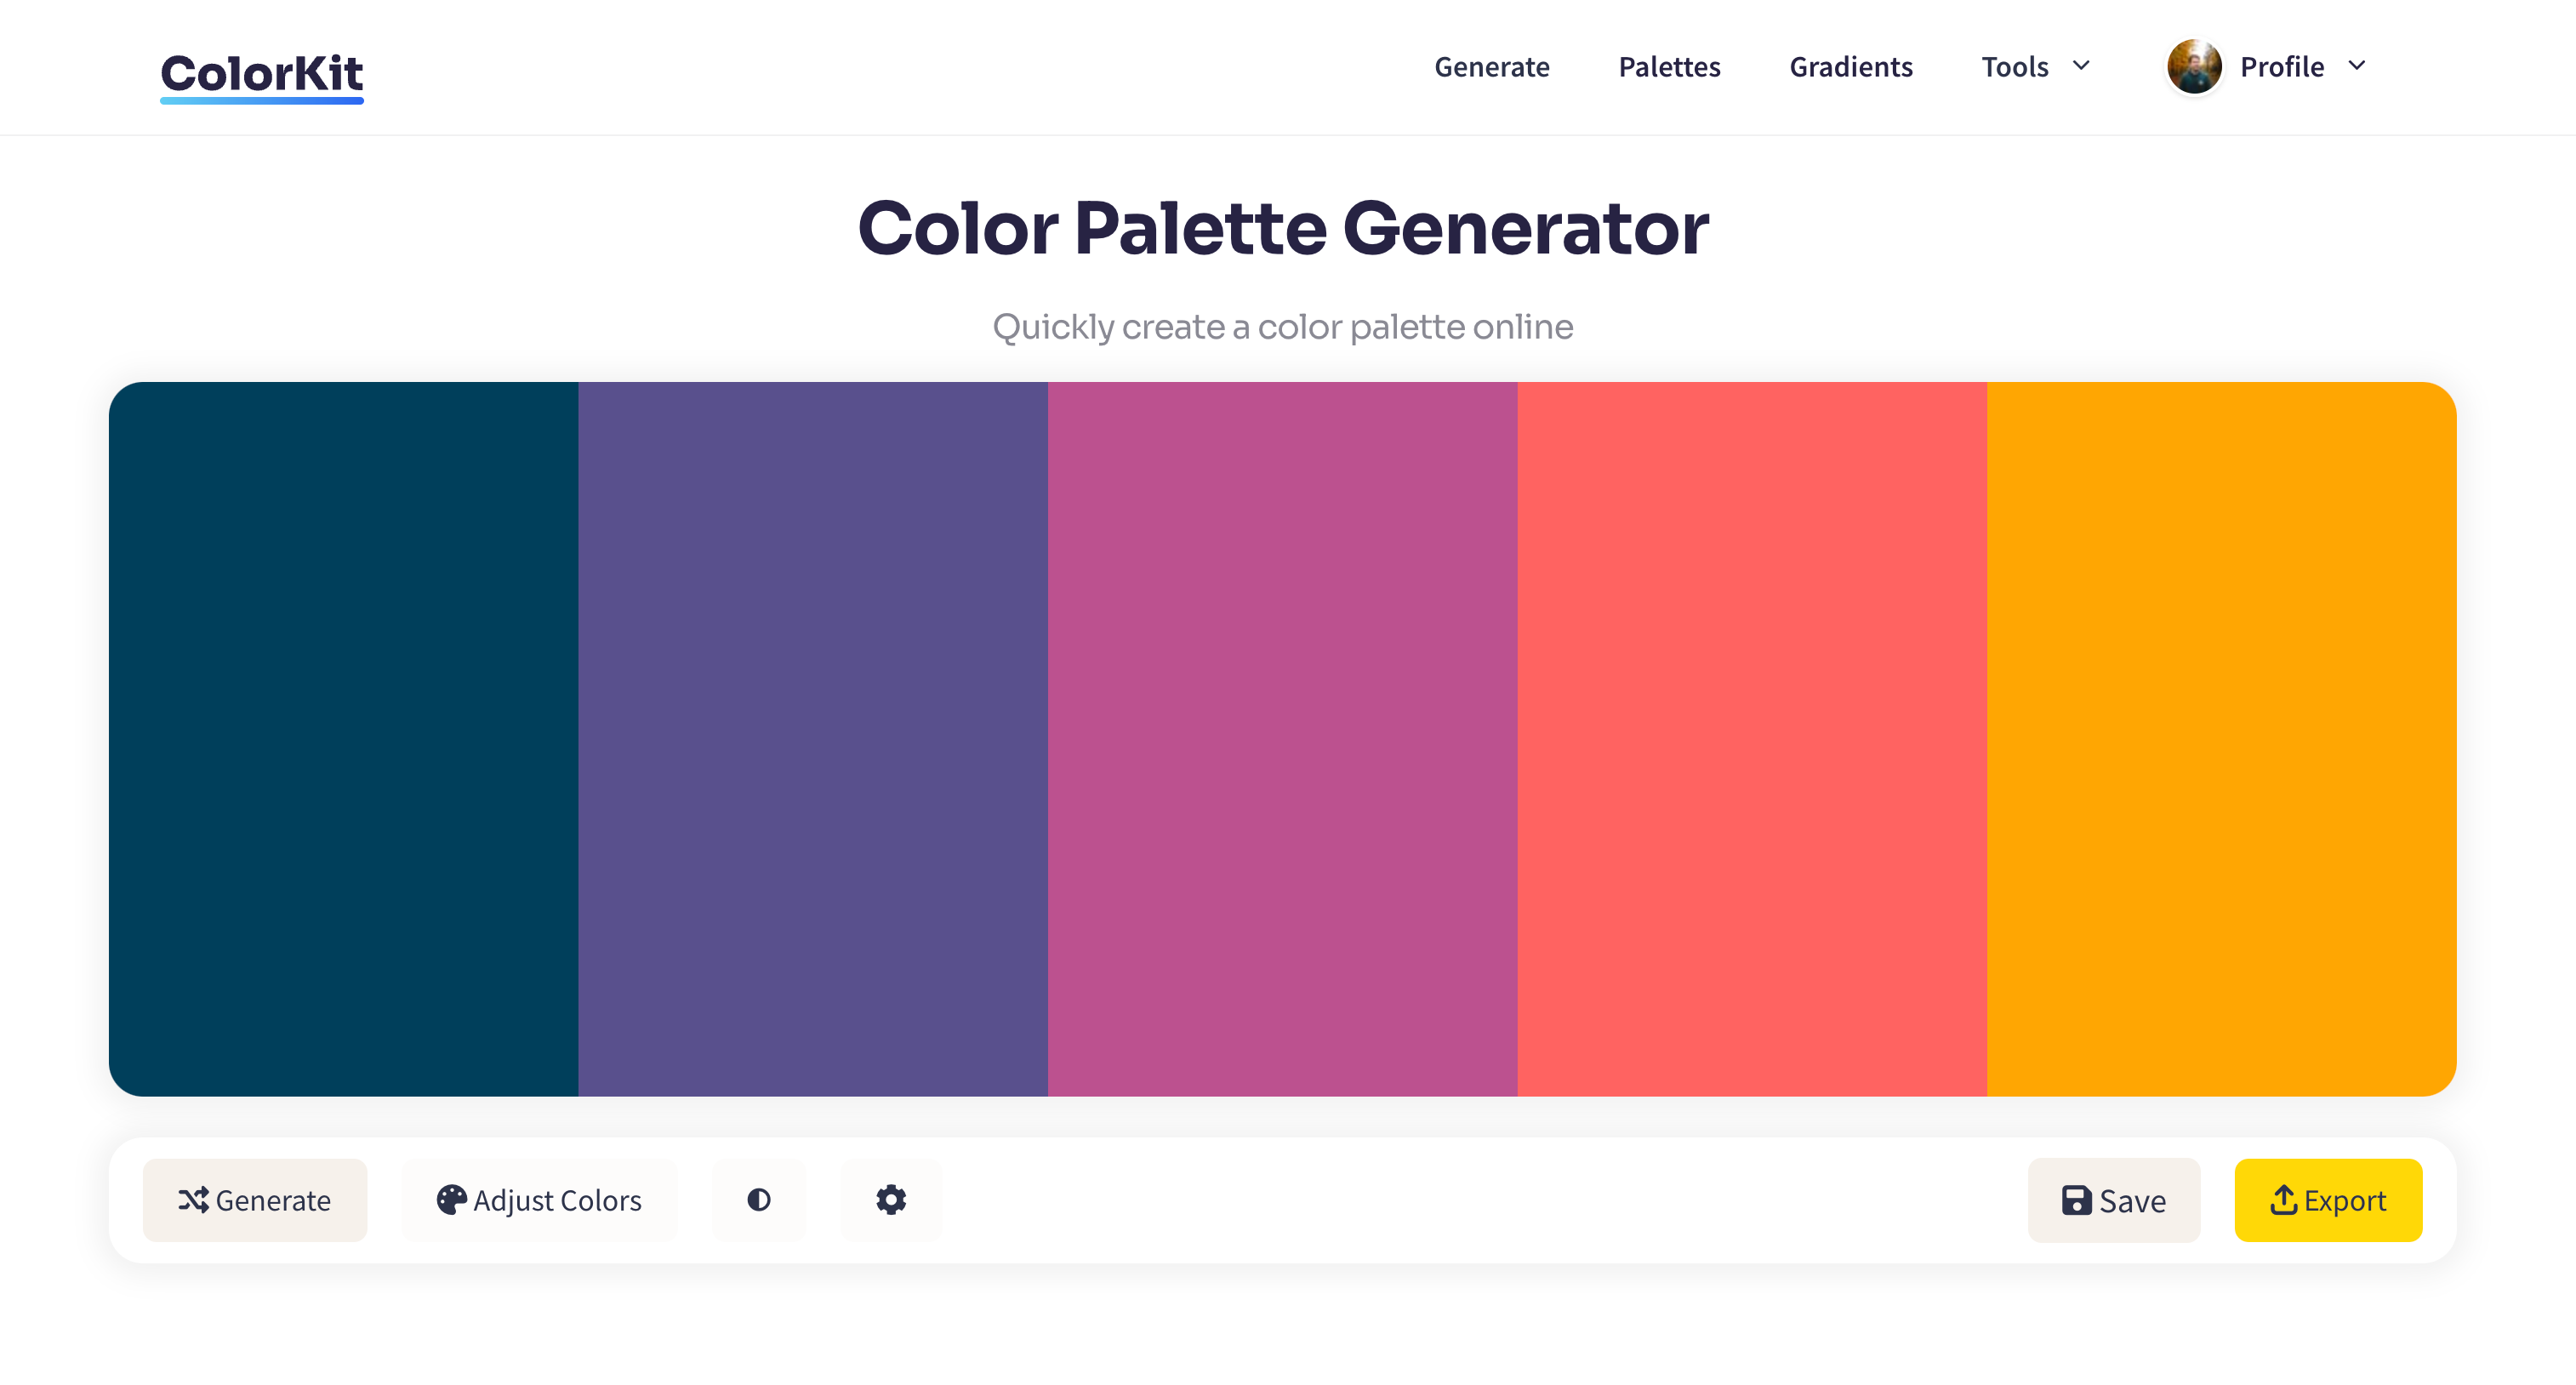Switch to the Palettes tab
Image resolution: width=2576 pixels, height=1385 pixels.
[1671, 66]
